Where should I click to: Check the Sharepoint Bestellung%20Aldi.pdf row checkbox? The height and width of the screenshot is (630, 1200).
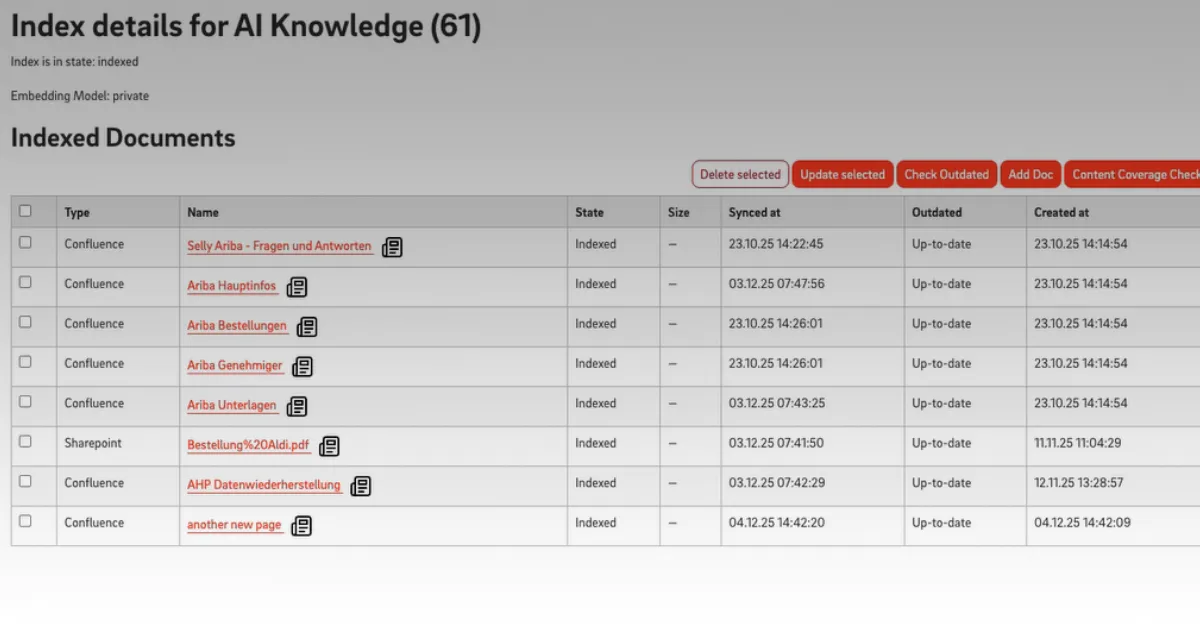click(26, 441)
